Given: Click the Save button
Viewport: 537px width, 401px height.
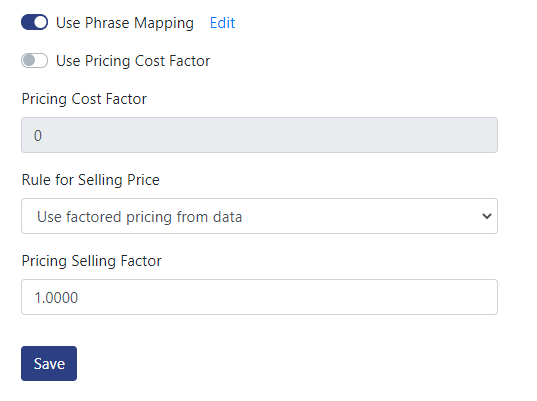Looking at the screenshot, I should [x=49, y=363].
